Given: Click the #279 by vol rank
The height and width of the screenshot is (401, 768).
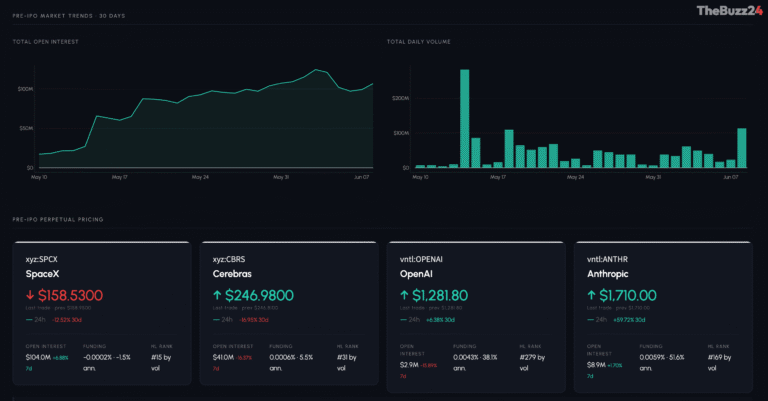Looking at the screenshot, I should click(x=532, y=362).
